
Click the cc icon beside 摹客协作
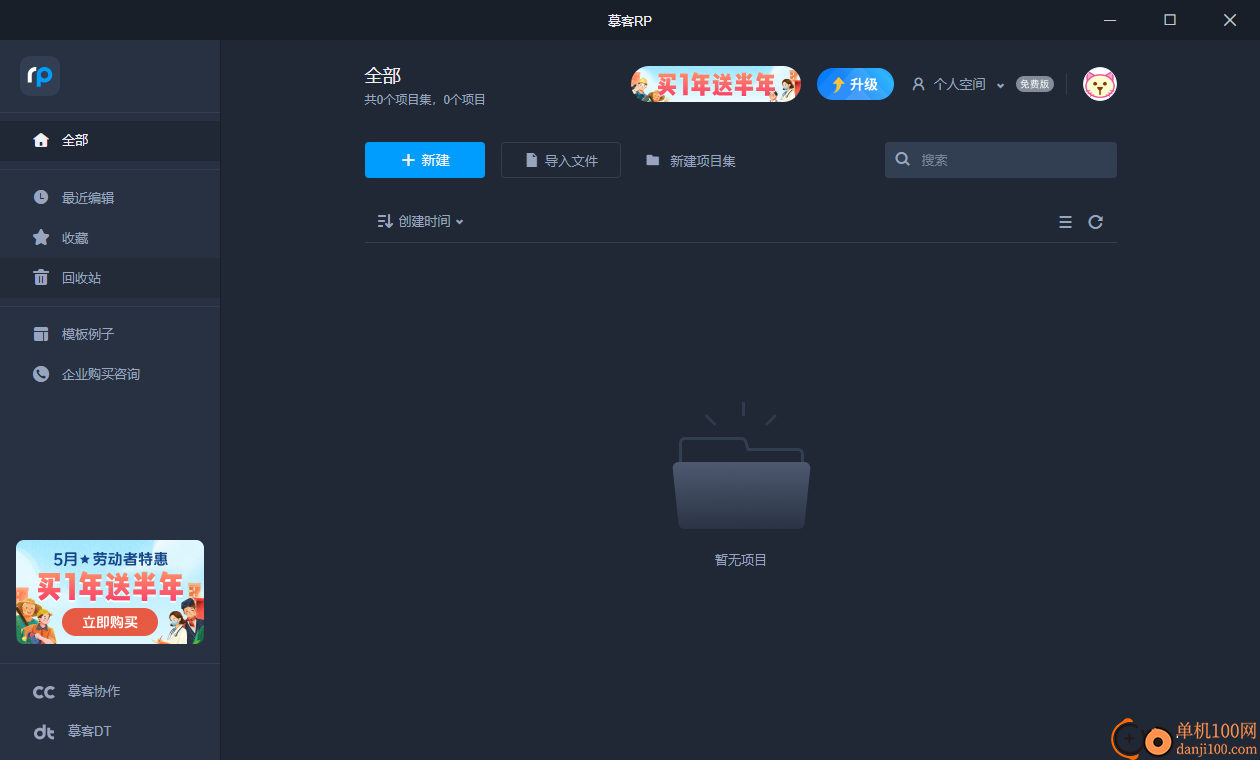[x=44, y=692]
